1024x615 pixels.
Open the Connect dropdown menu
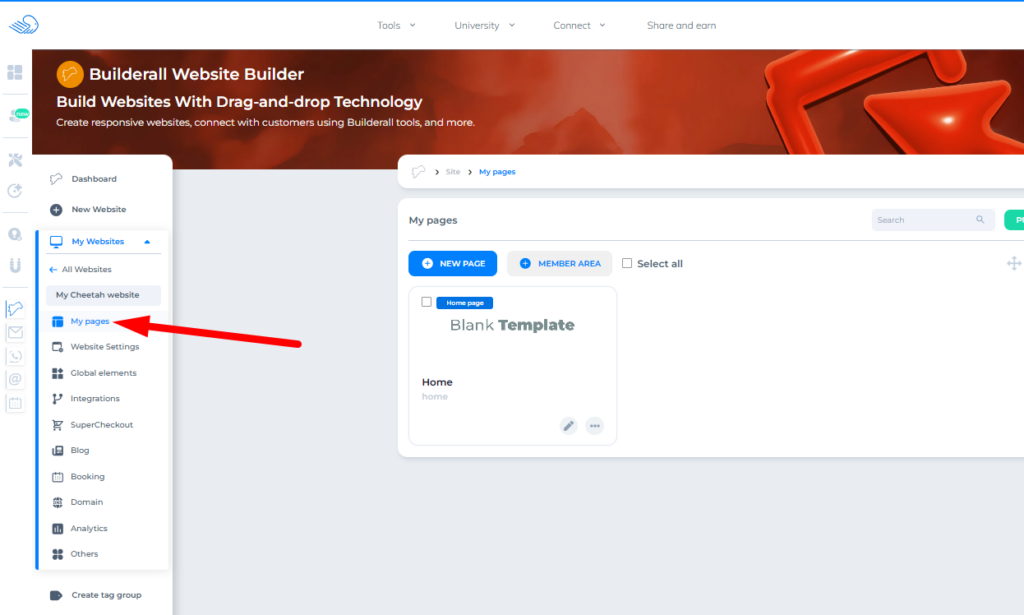tap(579, 25)
